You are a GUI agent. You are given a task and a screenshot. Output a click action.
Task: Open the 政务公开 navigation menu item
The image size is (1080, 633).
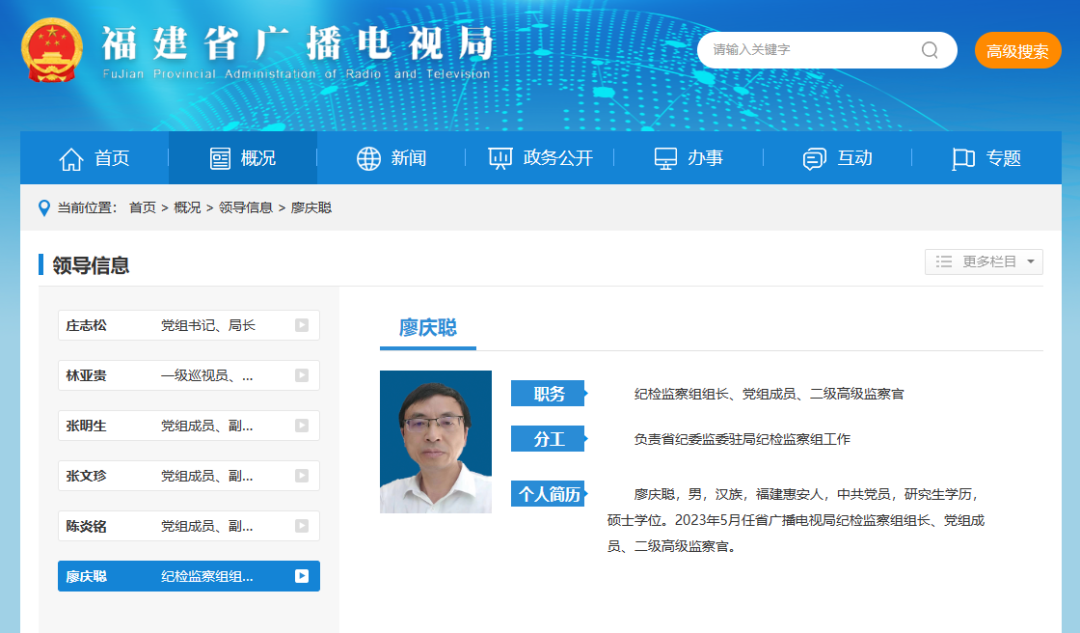tap(540, 158)
